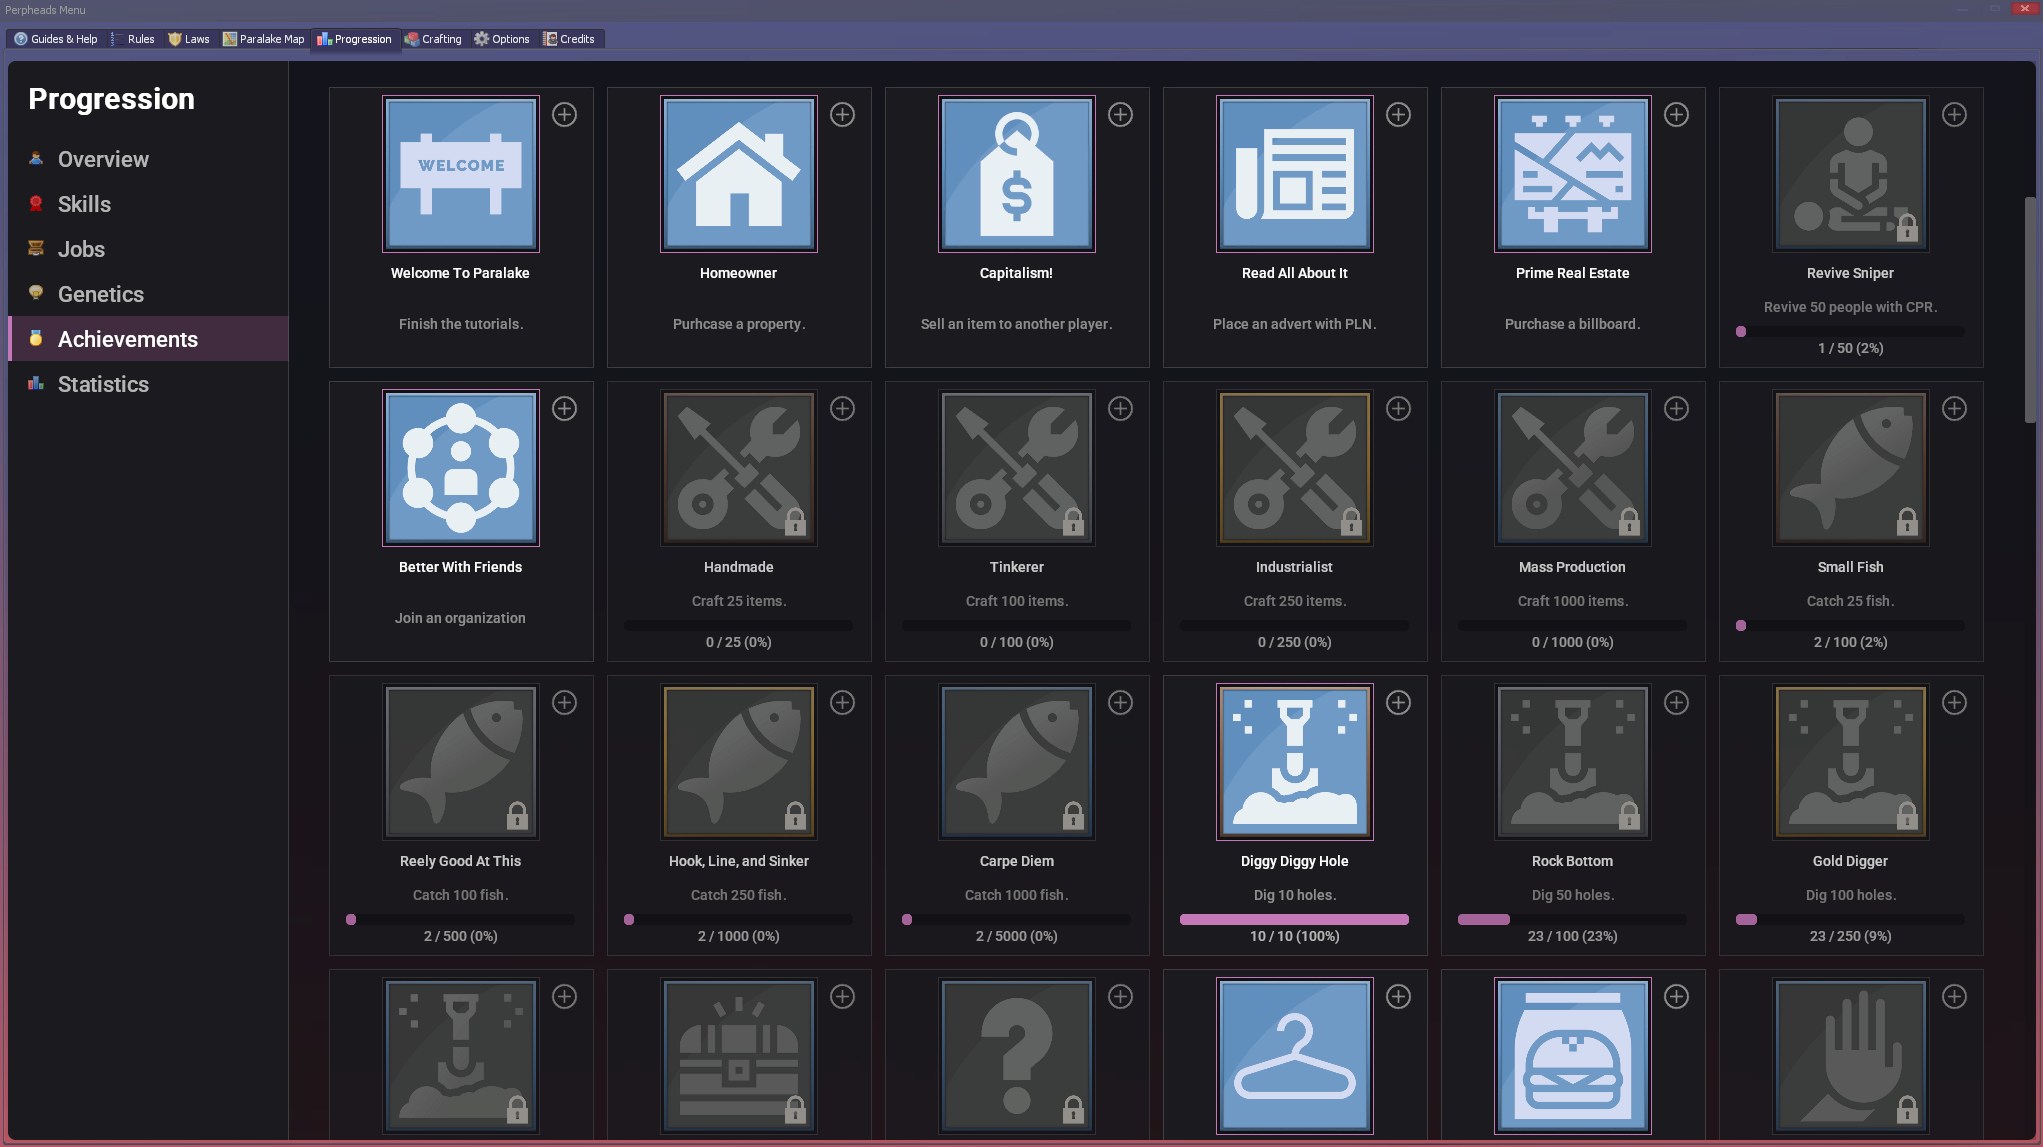
Task: Select the Capitalism! price tag icon
Action: point(1017,174)
